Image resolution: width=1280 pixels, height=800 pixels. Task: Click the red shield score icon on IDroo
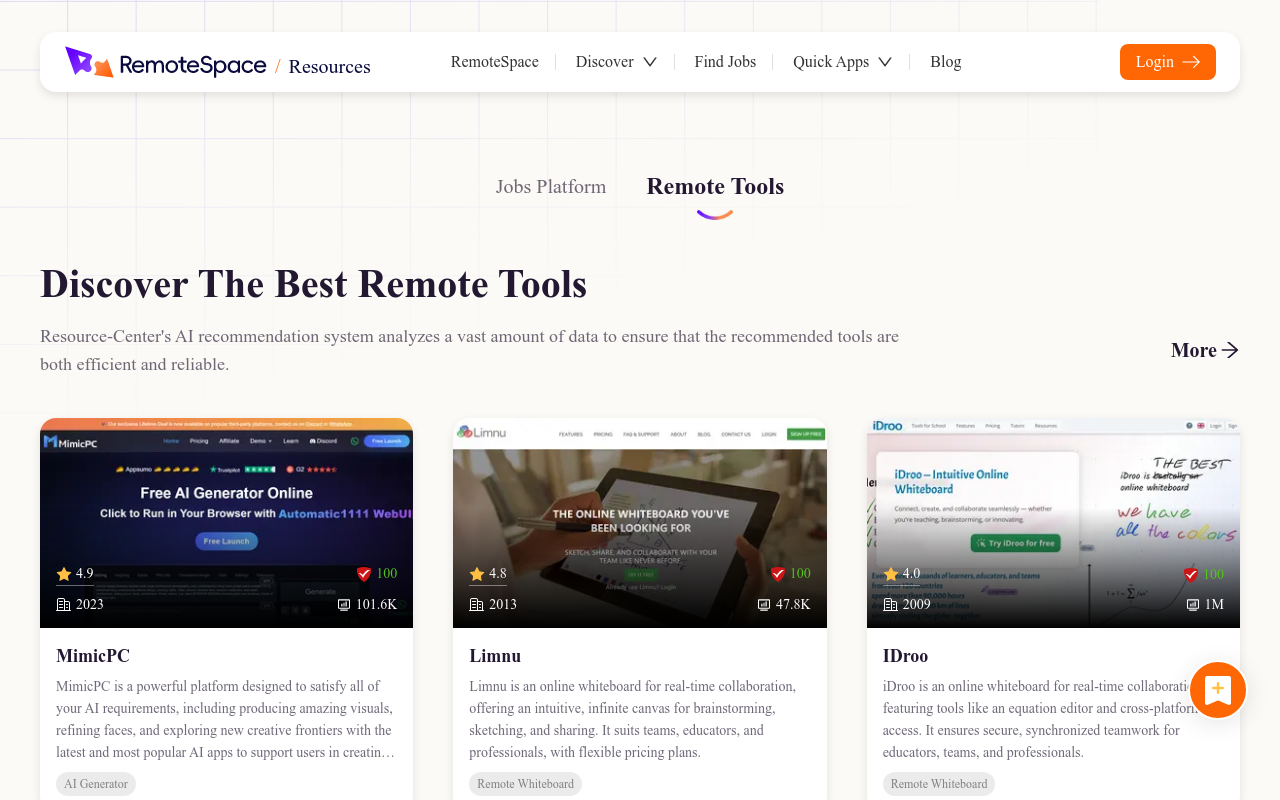[1191, 574]
